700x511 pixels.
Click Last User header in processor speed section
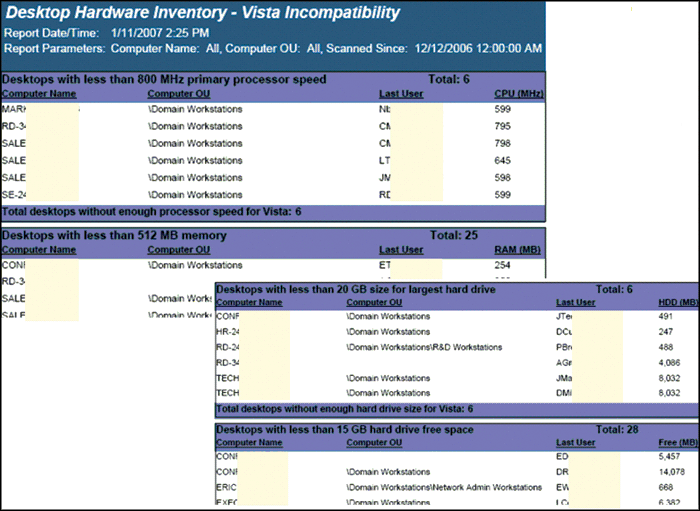click(401, 94)
